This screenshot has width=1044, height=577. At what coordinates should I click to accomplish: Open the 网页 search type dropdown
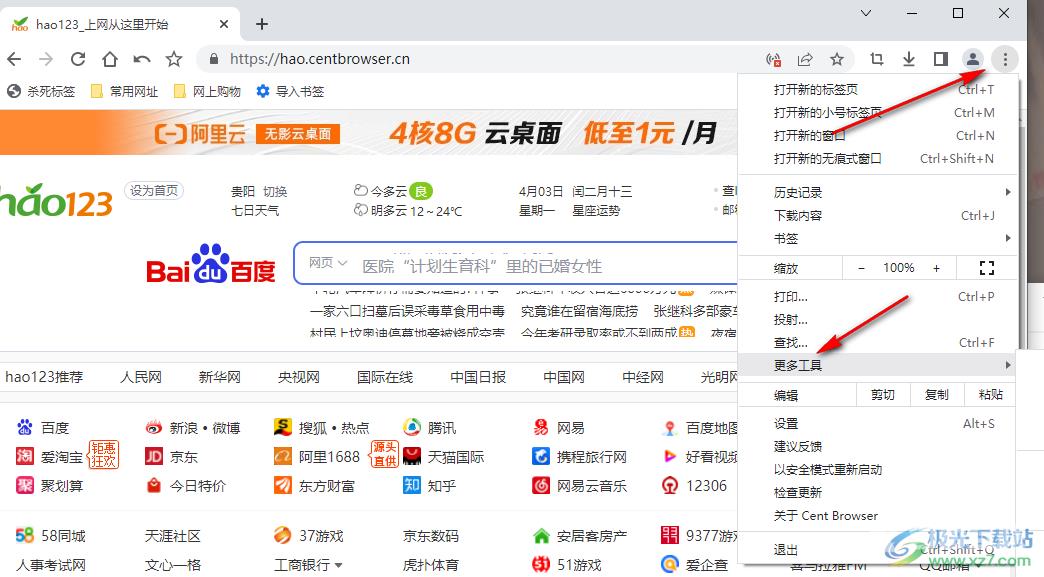(328, 263)
